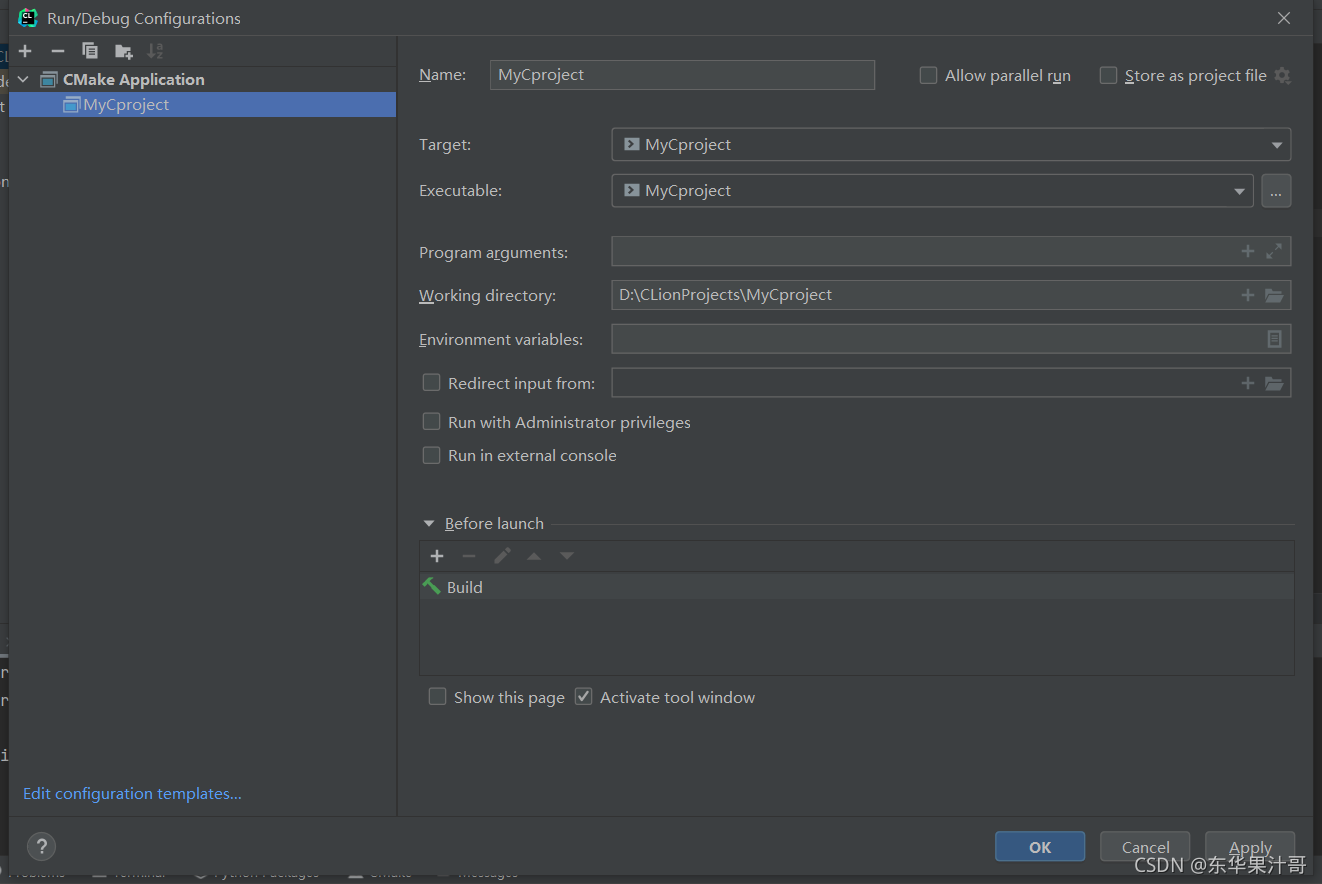Open the Executable dropdown
The width and height of the screenshot is (1322, 884).
[932, 190]
